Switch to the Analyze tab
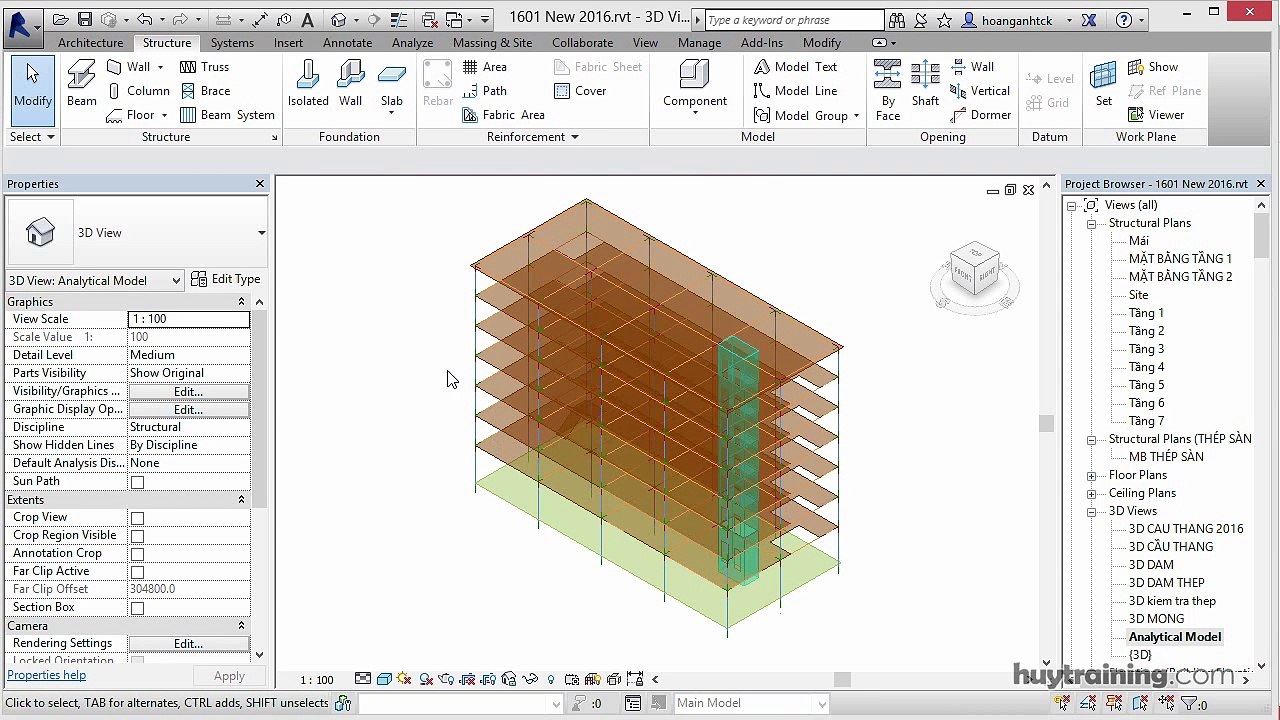This screenshot has height=720, width=1280. pyautogui.click(x=412, y=43)
